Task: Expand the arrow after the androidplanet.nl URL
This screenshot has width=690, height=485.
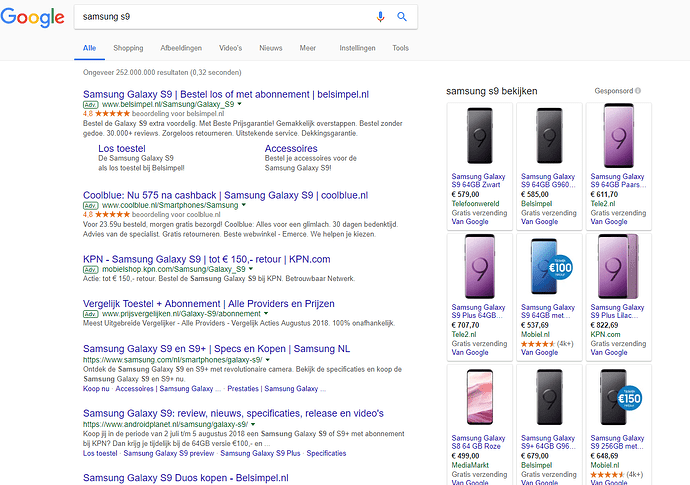Action: [252, 424]
